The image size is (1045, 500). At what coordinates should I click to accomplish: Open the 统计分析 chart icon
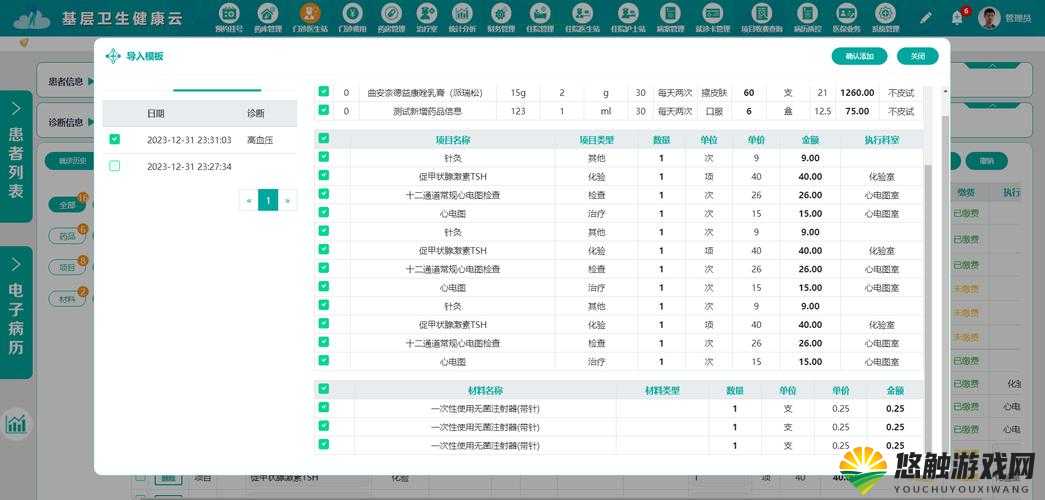462,13
